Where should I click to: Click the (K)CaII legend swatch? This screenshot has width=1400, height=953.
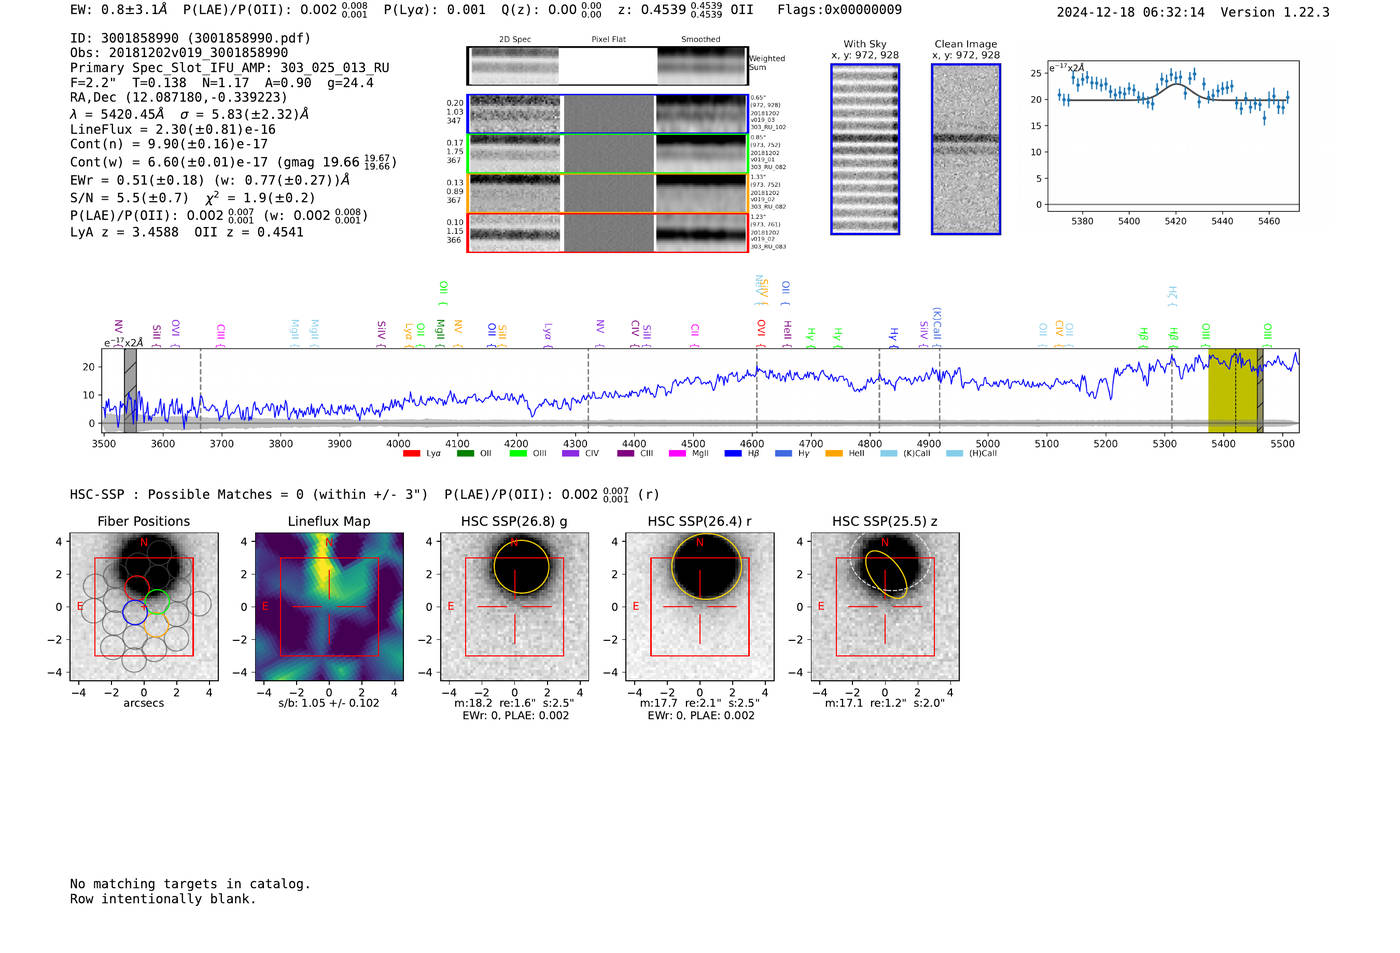(x=888, y=454)
